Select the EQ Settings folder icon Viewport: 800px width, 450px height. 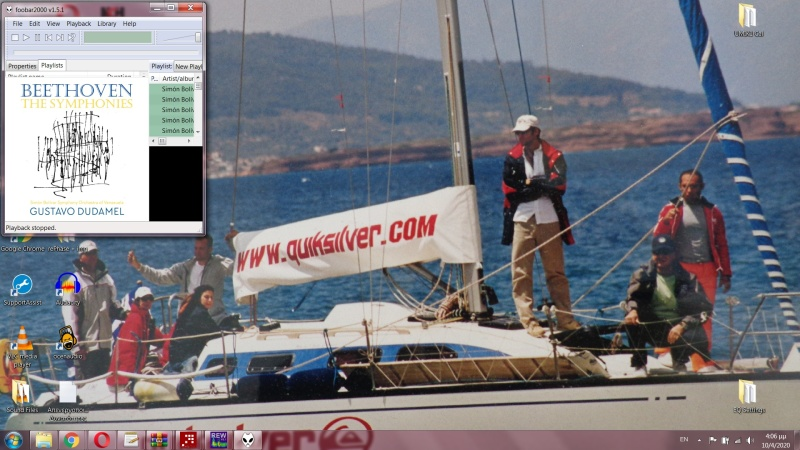[x=748, y=396]
